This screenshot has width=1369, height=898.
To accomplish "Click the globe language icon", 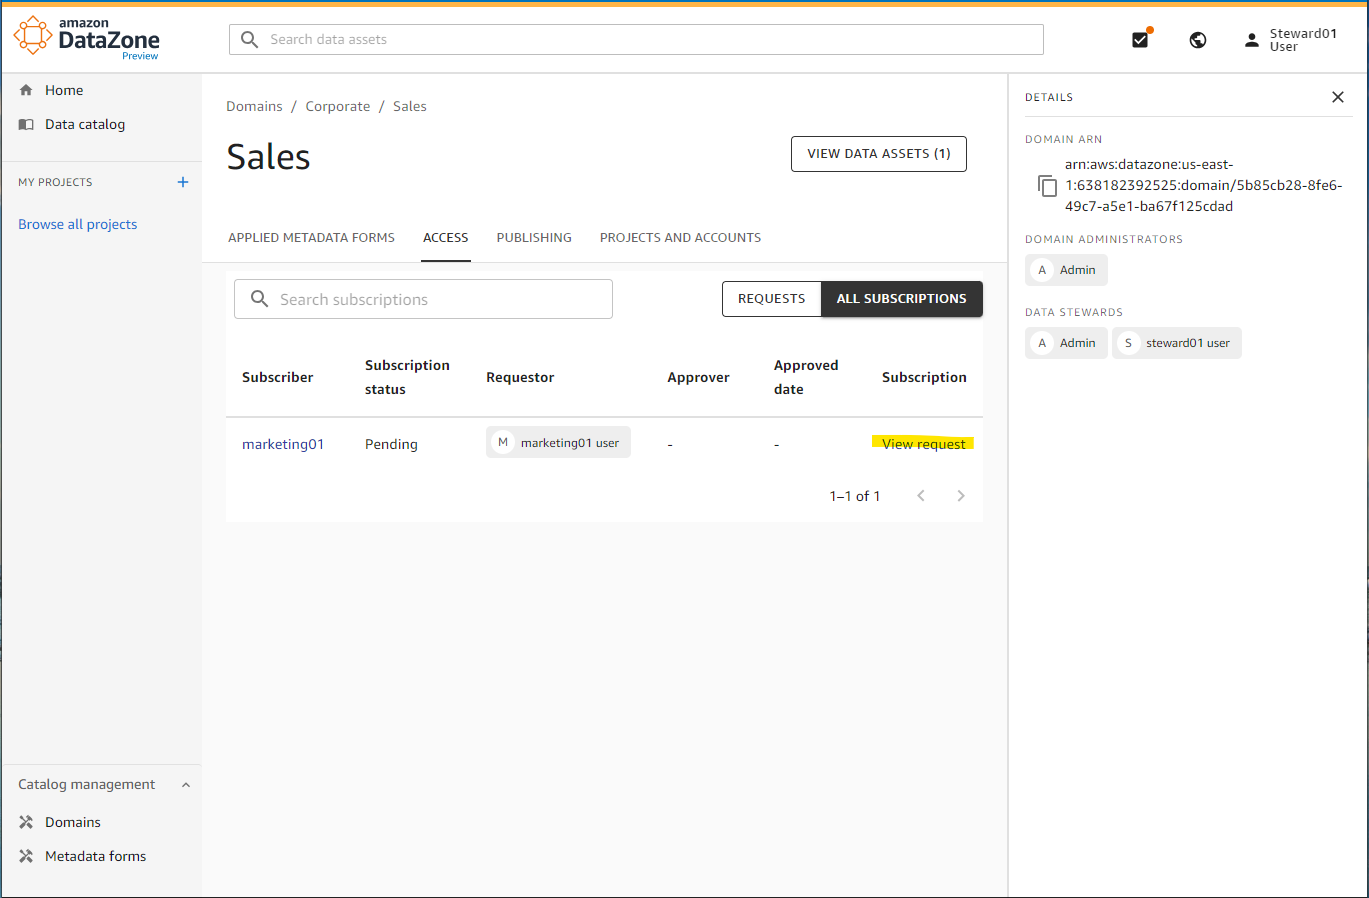I will coord(1198,40).
